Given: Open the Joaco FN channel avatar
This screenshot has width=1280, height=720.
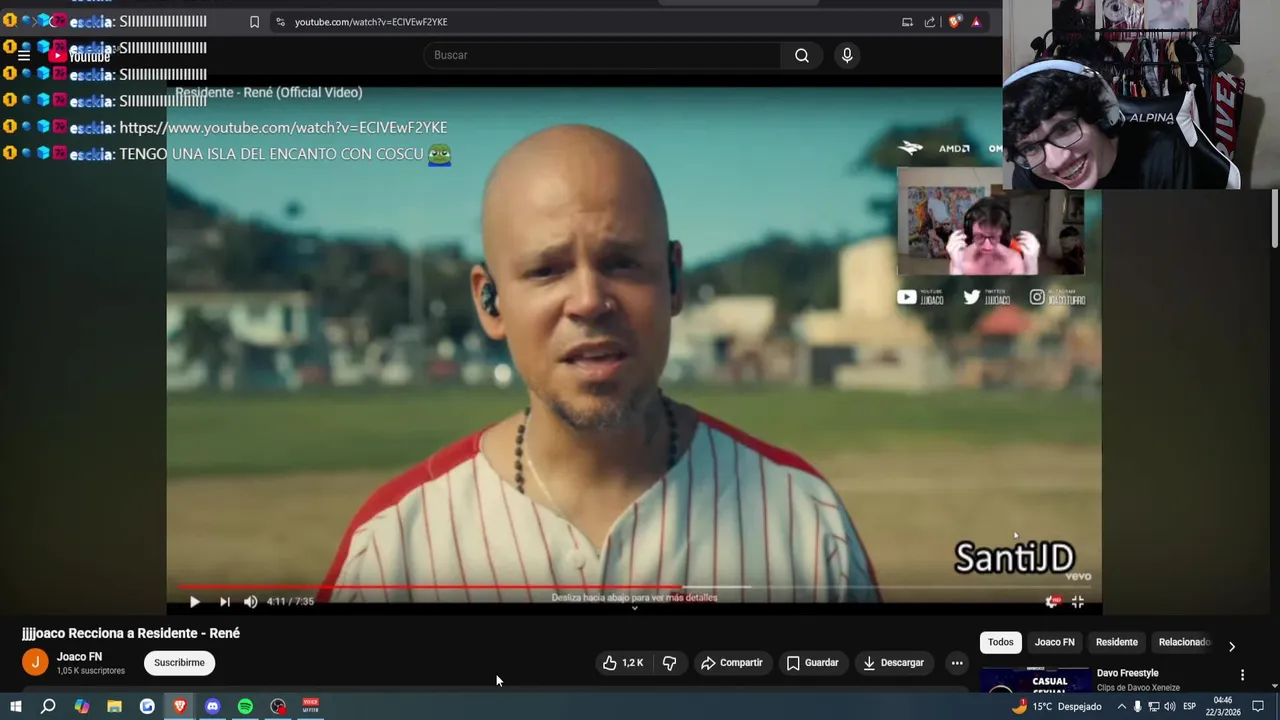Looking at the screenshot, I should (x=35, y=662).
